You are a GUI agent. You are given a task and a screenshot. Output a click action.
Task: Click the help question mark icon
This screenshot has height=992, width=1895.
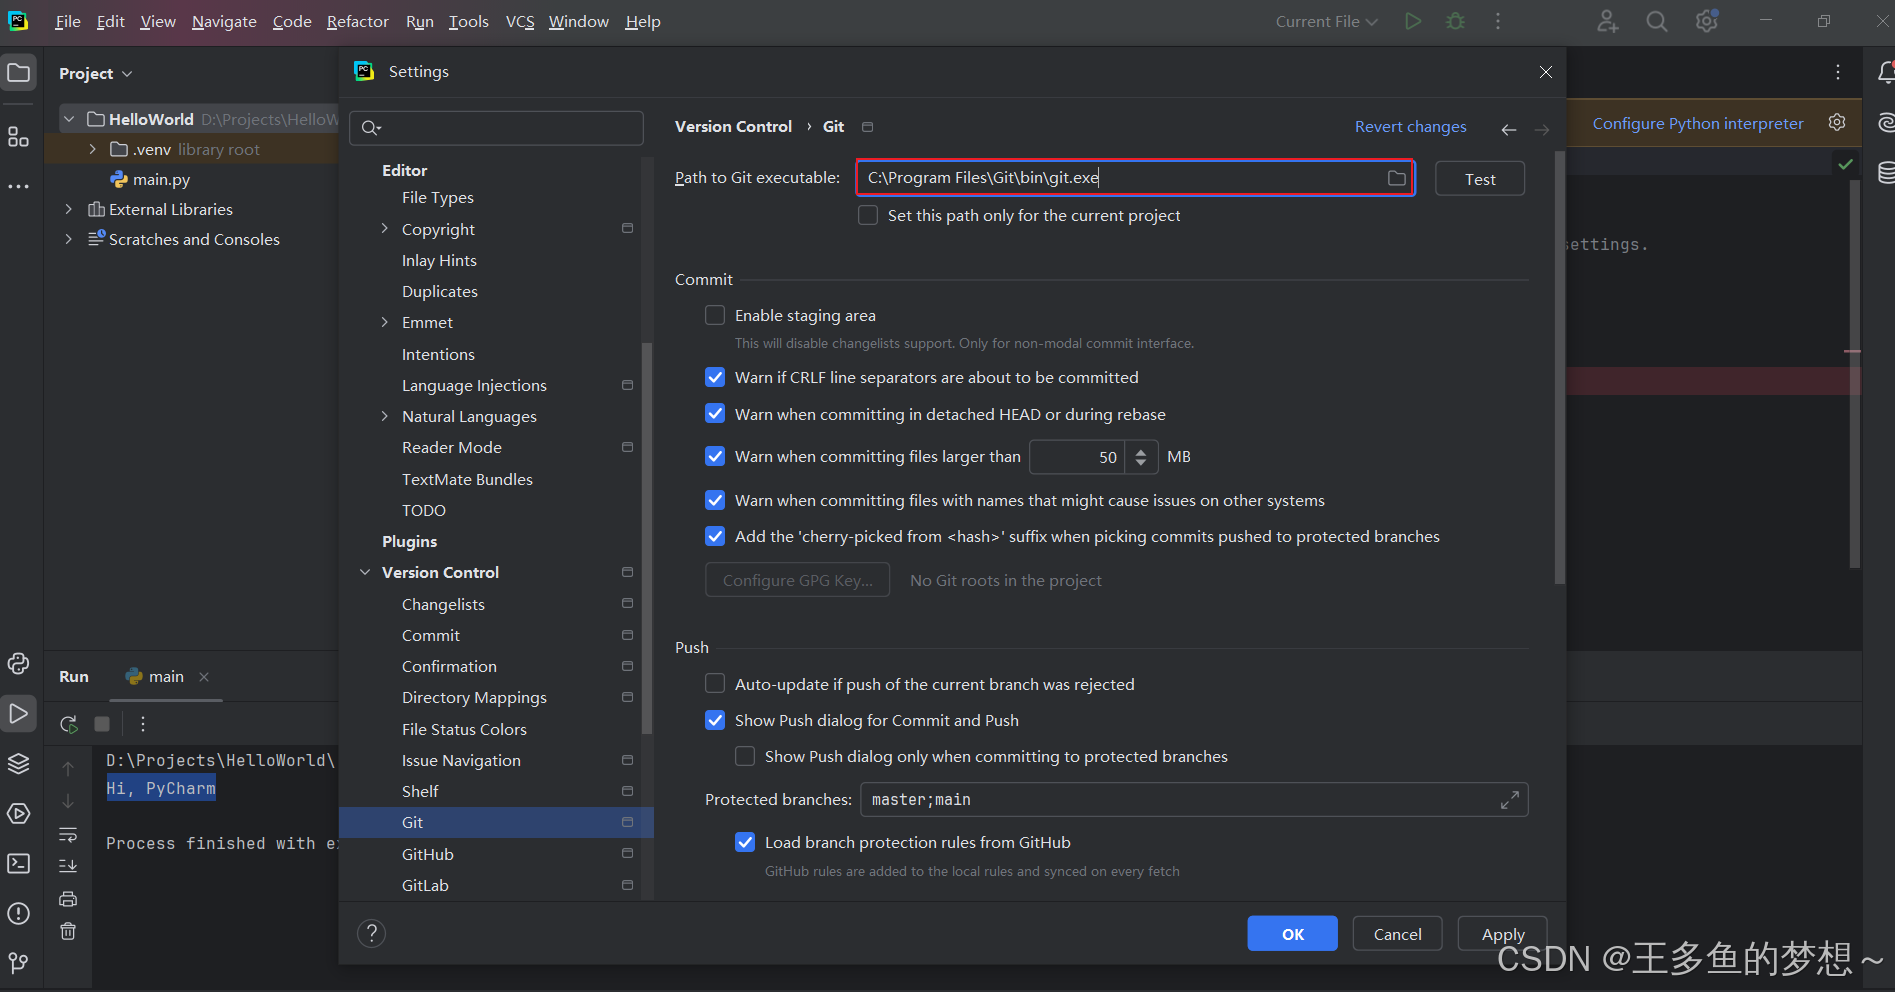pyautogui.click(x=371, y=933)
